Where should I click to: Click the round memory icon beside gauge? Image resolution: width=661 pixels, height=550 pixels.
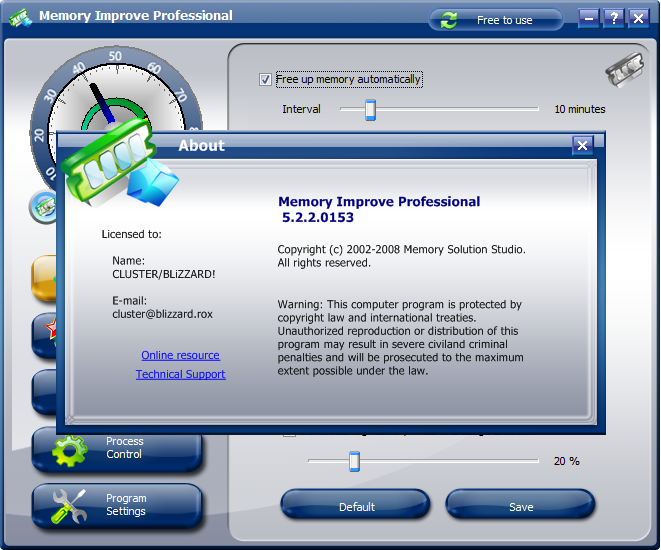click(x=44, y=207)
